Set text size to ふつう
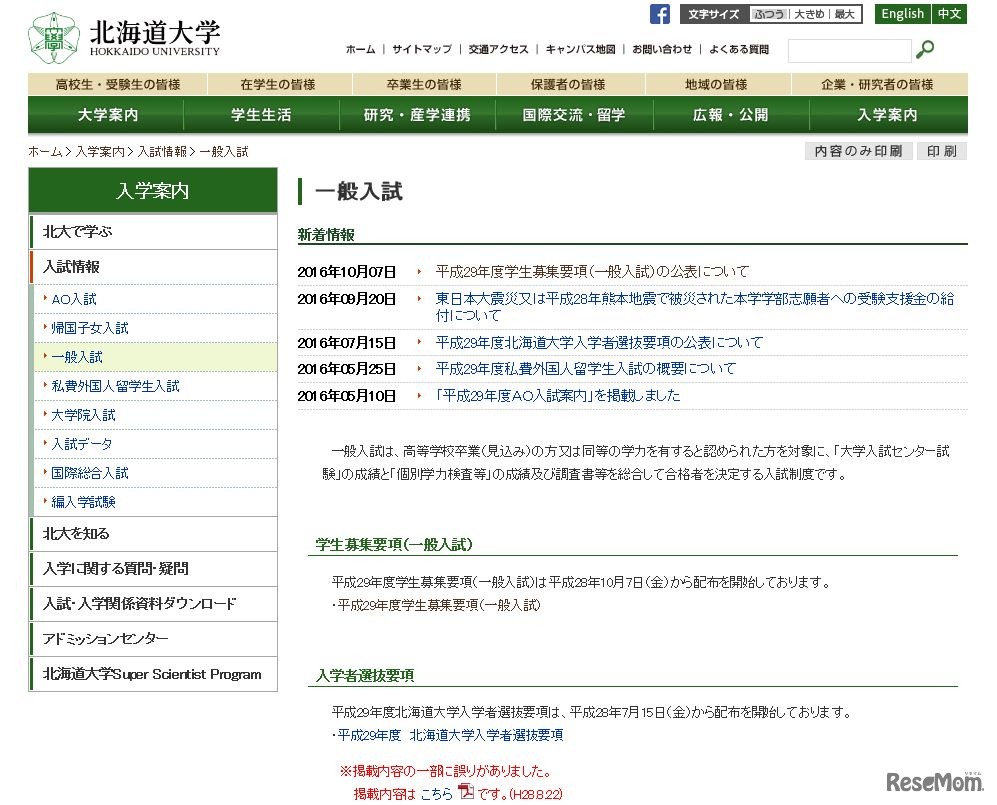This screenshot has height=805, width=997. [x=769, y=14]
